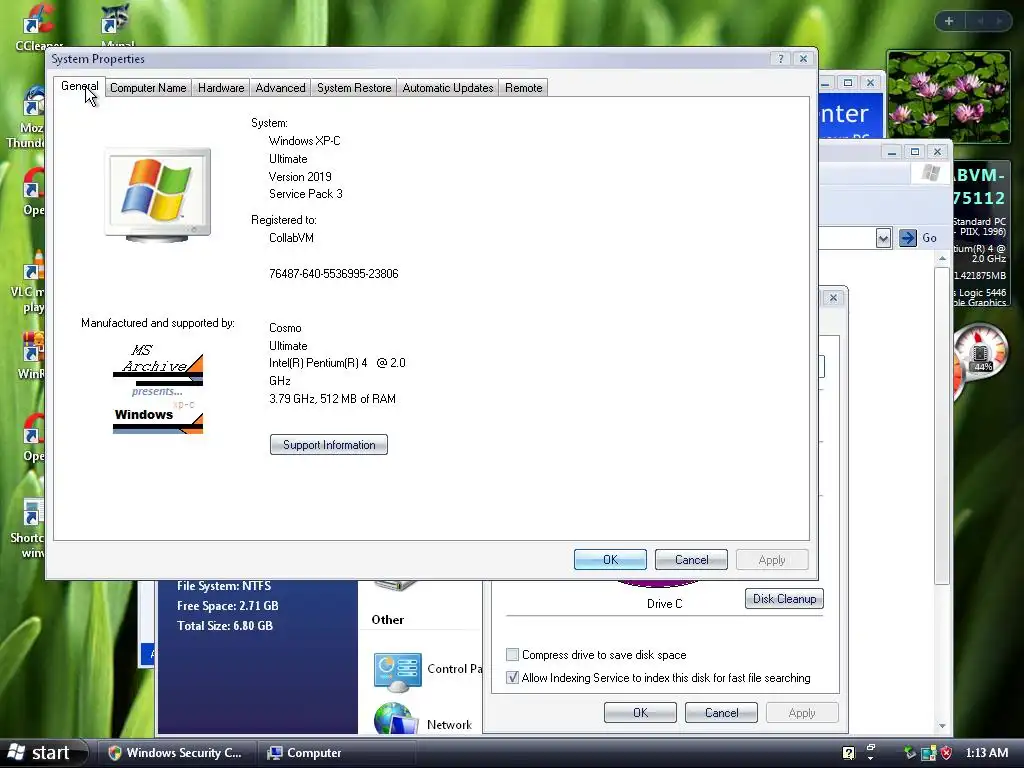Switch to the Computer Name tab
The height and width of the screenshot is (768, 1024).
[x=148, y=88]
